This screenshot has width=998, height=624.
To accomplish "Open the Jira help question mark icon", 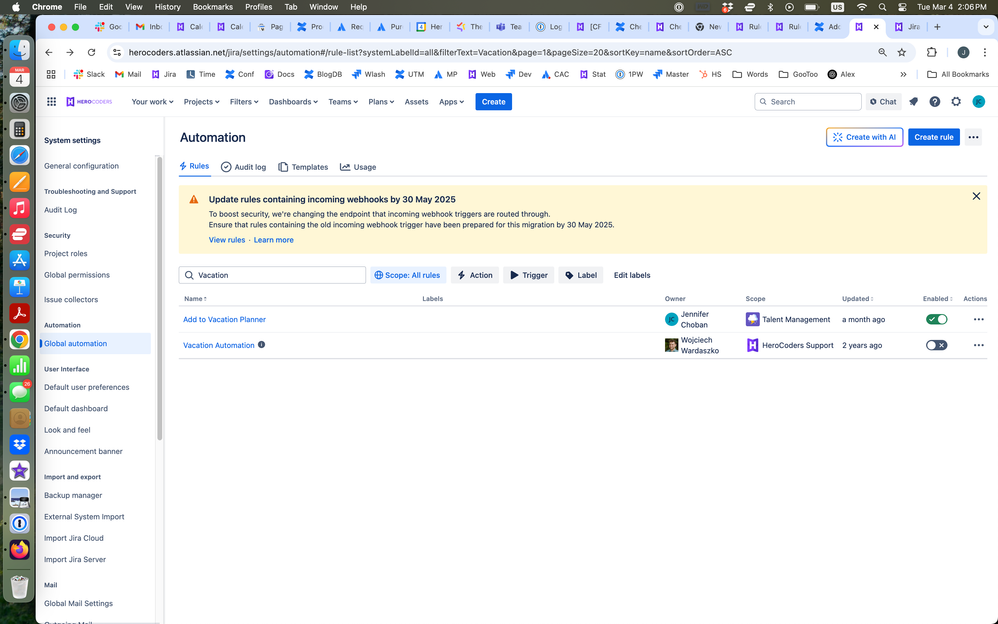I will pyautogui.click(x=934, y=101).
